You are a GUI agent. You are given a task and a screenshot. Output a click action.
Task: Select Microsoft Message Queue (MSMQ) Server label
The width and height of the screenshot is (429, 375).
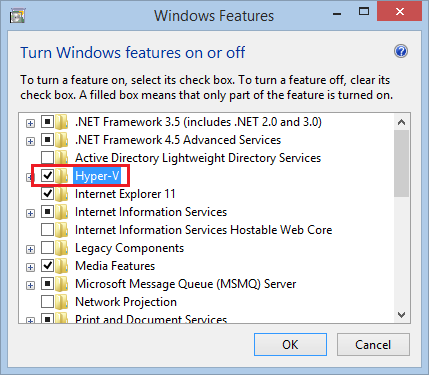pyautogui.click(x=185, y=284)
